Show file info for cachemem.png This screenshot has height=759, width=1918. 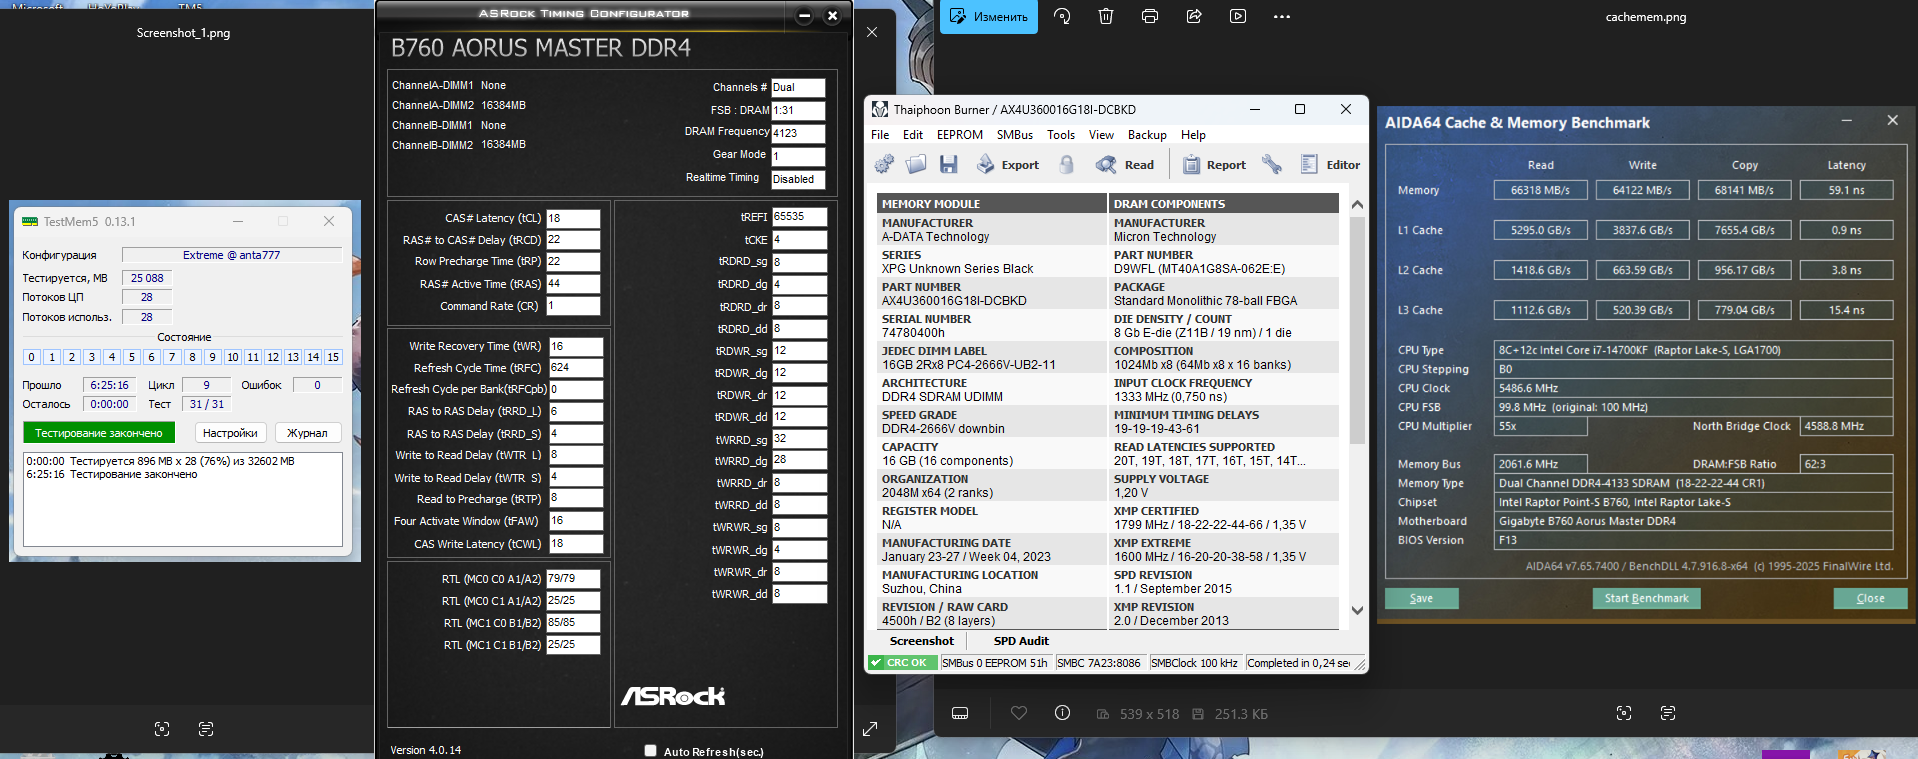click(x=1062, y=713)
